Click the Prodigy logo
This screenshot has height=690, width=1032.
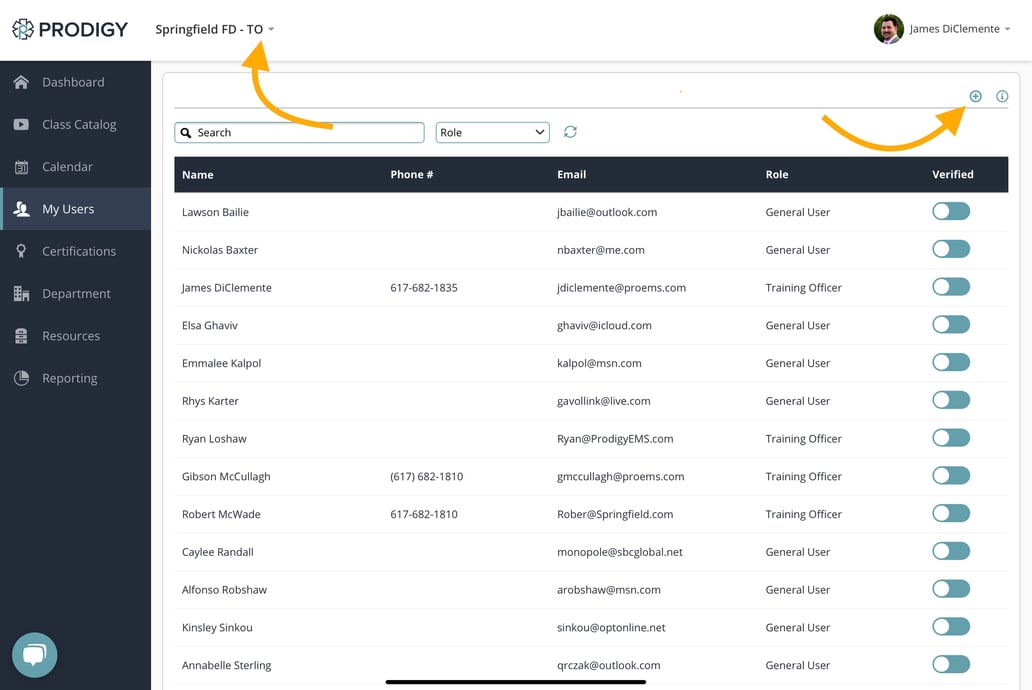click(x=69, y=29)
